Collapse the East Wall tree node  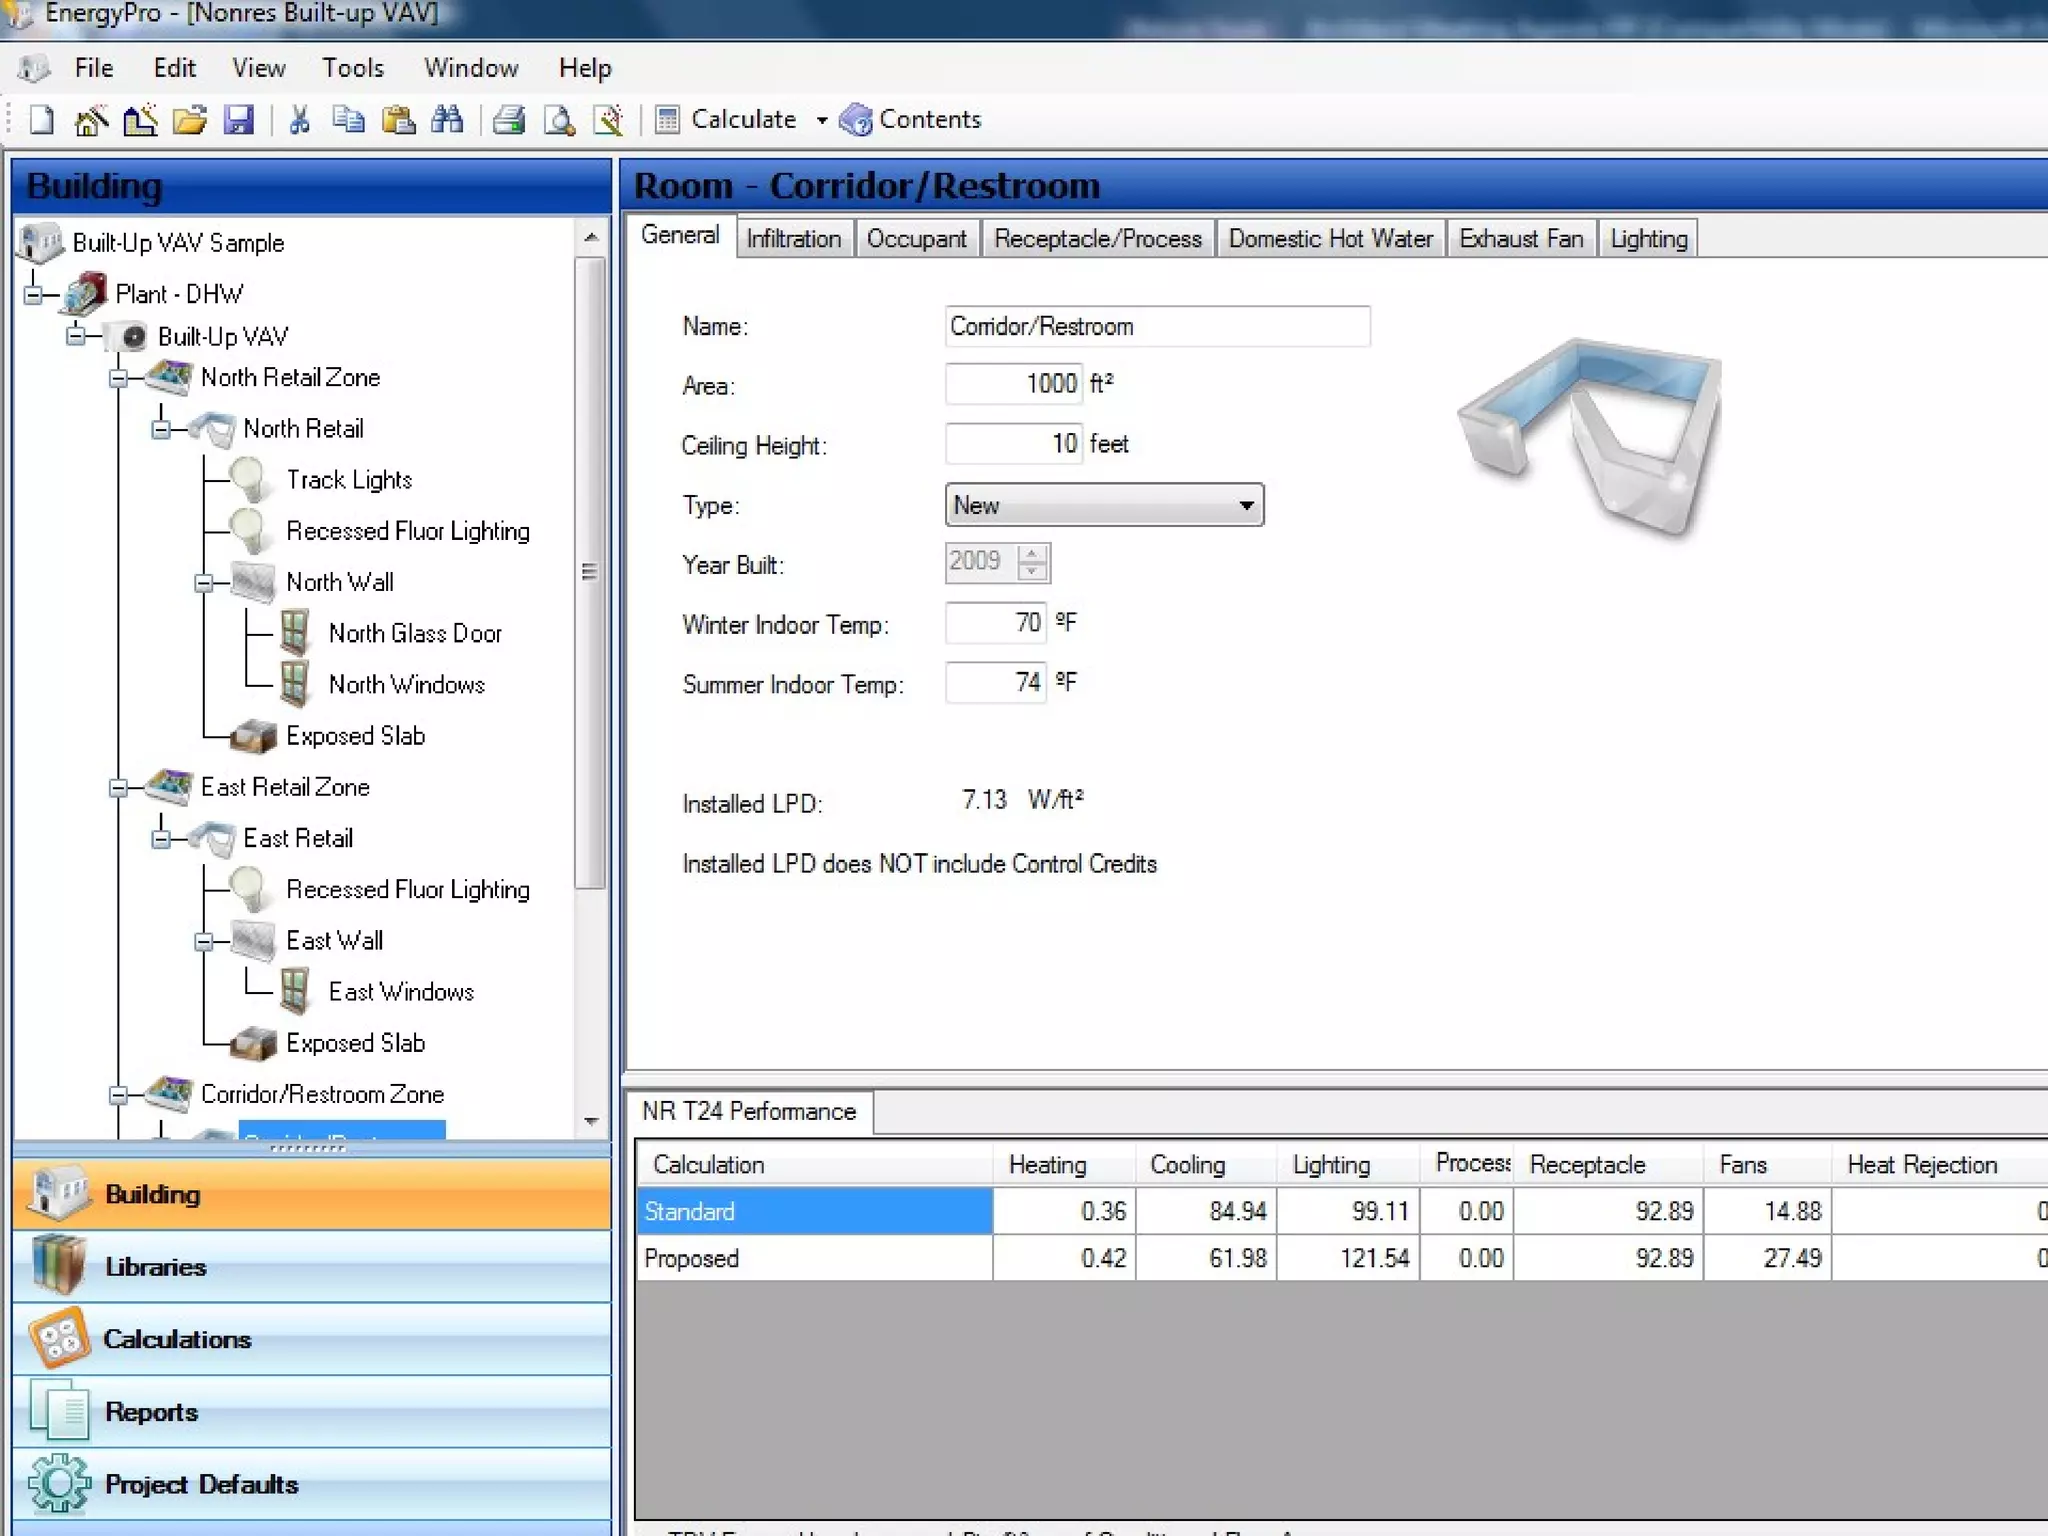(204, 941)
